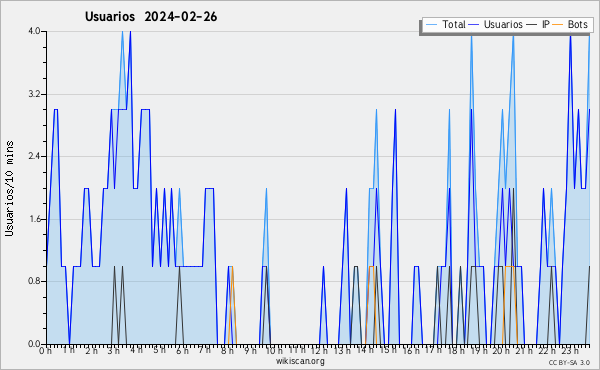This screenshot has width=600, height=370.
Task: Click the '14 h' x-axis label
Action: [x=365, y=350]
